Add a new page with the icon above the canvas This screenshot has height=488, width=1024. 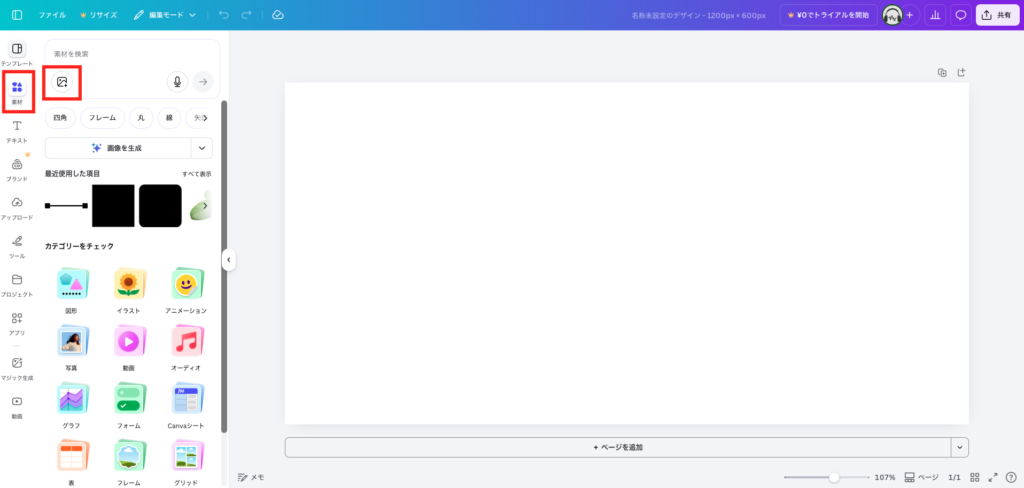coord(961,73)
